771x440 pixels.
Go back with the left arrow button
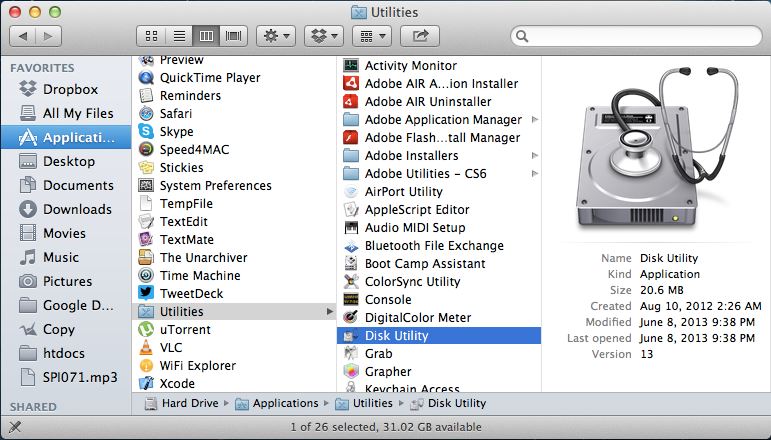point(23,36)
